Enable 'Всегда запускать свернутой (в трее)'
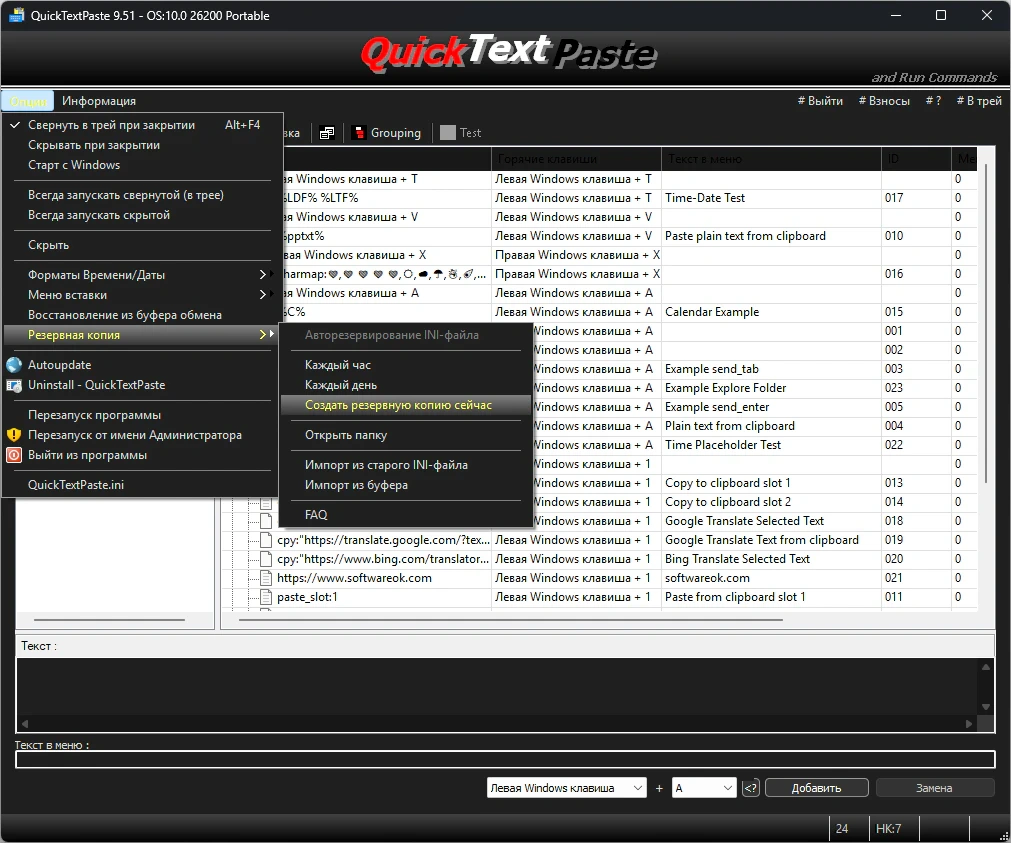This screenshot has width=1011, height=843. click(x=143, y=195)
